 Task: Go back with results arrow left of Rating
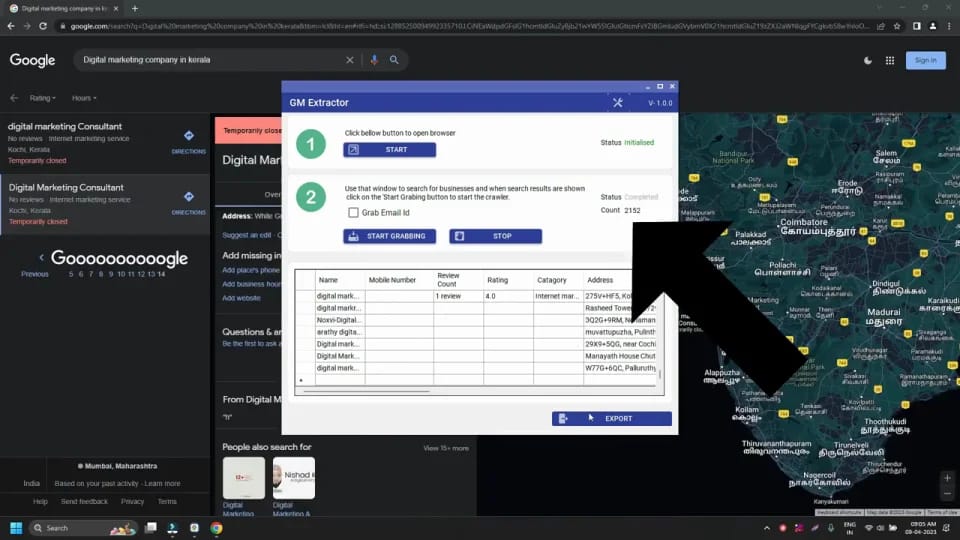pos(13,98)
